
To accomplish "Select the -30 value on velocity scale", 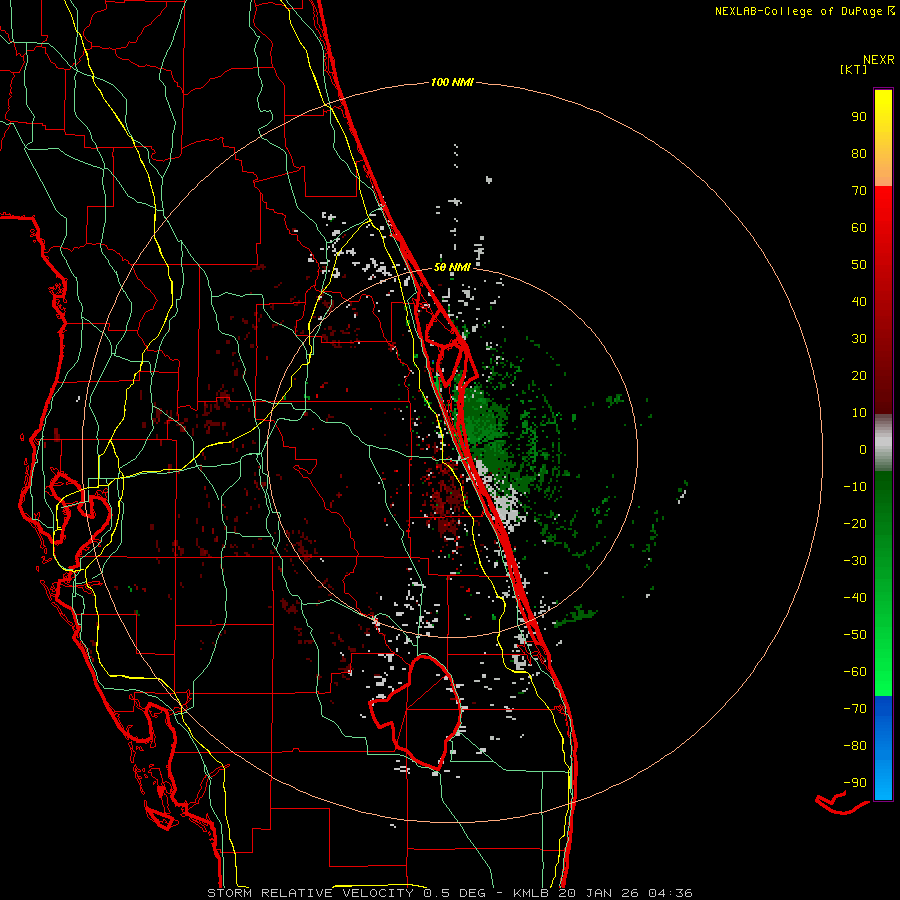I will [855, 560].
